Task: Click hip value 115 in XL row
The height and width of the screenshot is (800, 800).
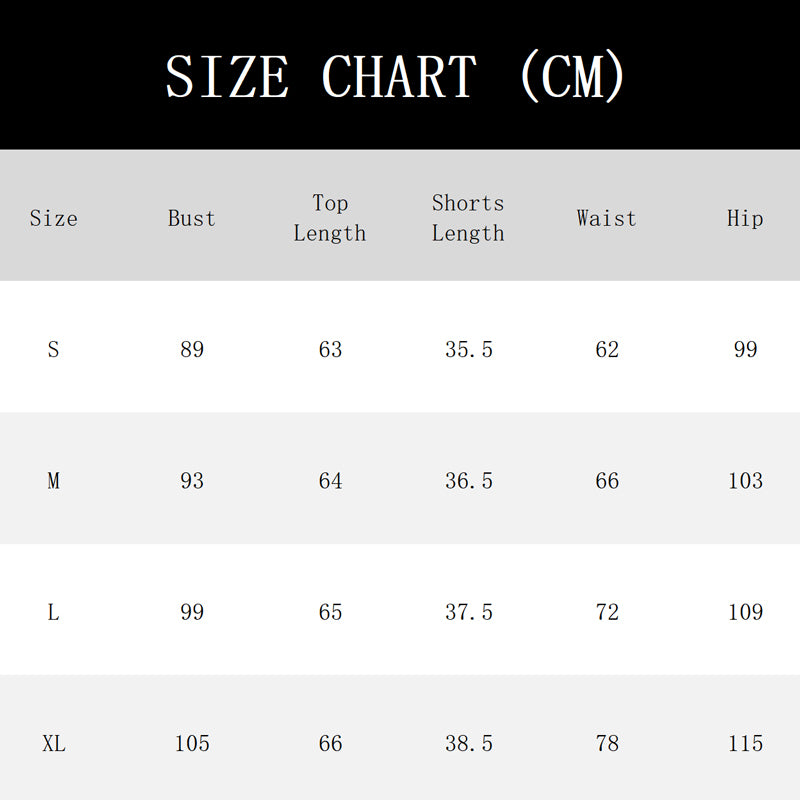Action: [x=745, y=743]
